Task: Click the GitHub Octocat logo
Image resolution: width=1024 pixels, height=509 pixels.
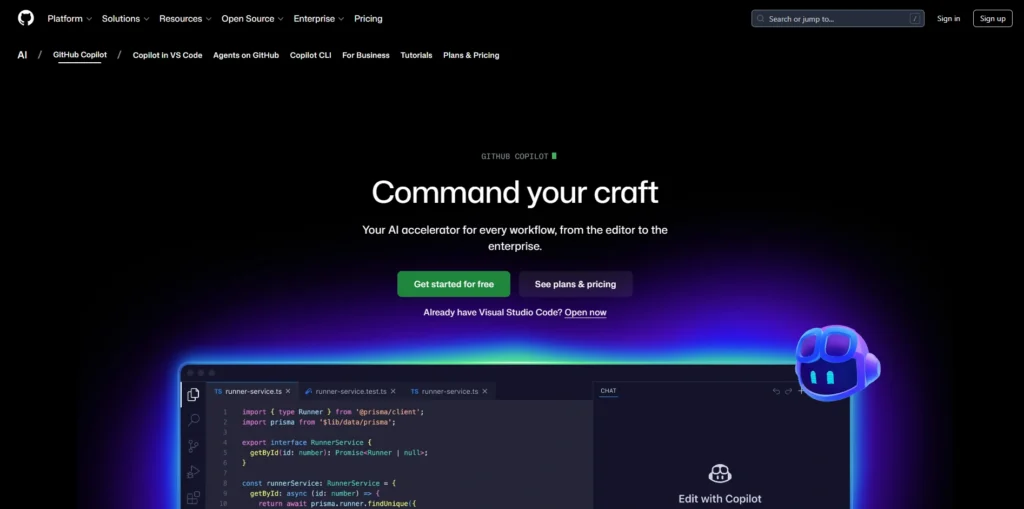Action: [x=25, y=18]
